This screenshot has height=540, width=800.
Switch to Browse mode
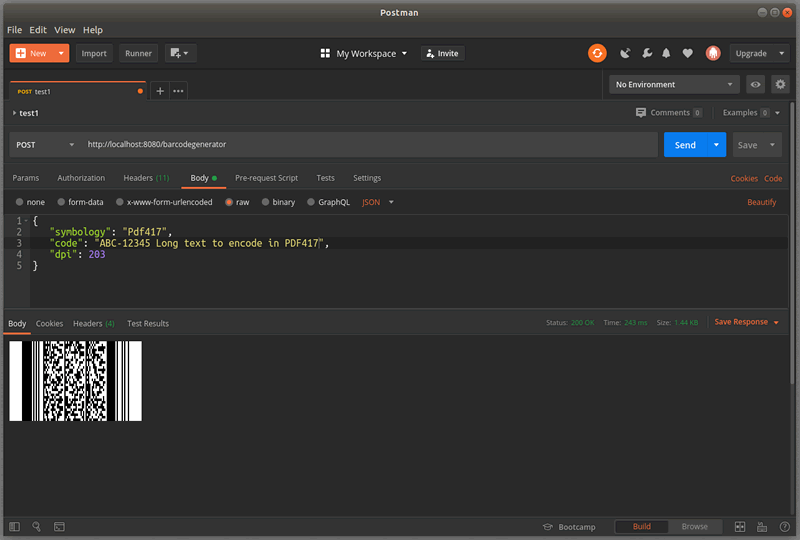click(694, 527)
